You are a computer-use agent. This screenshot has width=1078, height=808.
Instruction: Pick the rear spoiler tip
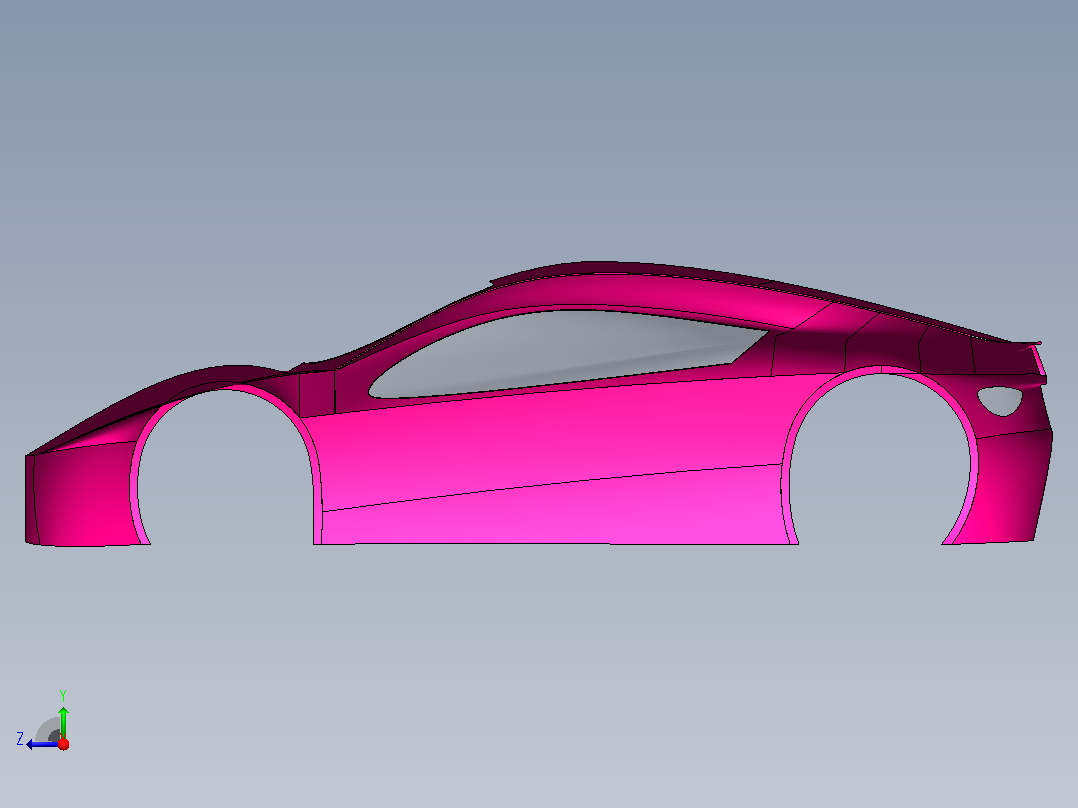(1037, 342)
